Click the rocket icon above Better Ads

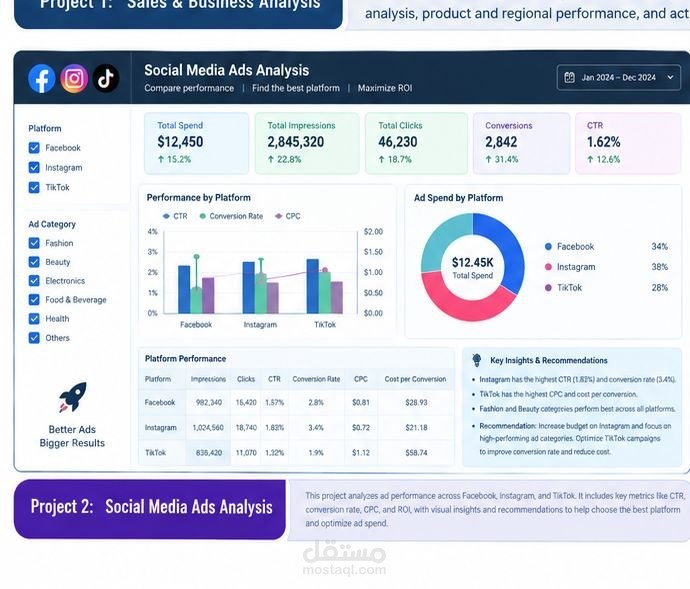pos(73,397)
